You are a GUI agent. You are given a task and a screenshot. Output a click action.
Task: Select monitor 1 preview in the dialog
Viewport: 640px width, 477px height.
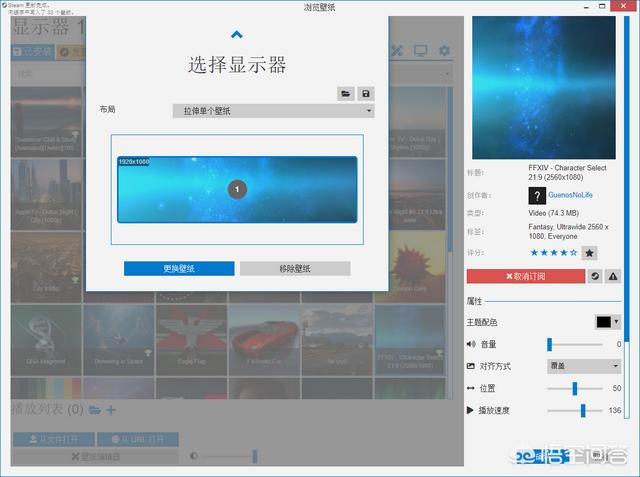click(237, 189)
